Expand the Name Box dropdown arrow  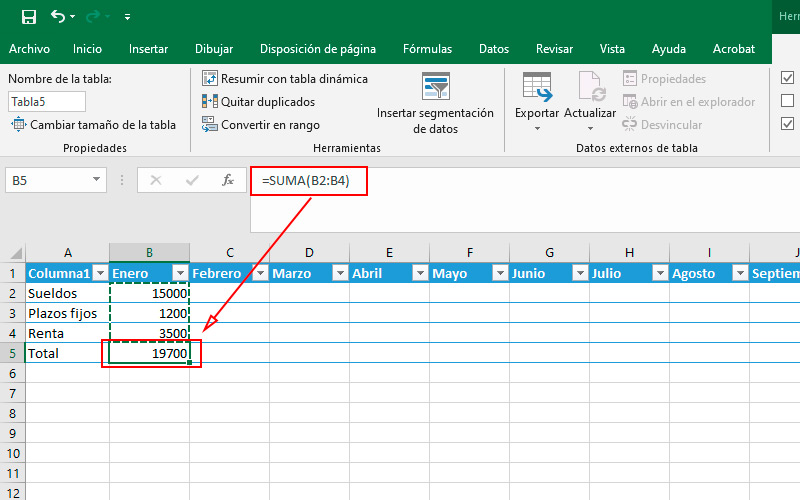click(97, 180)
